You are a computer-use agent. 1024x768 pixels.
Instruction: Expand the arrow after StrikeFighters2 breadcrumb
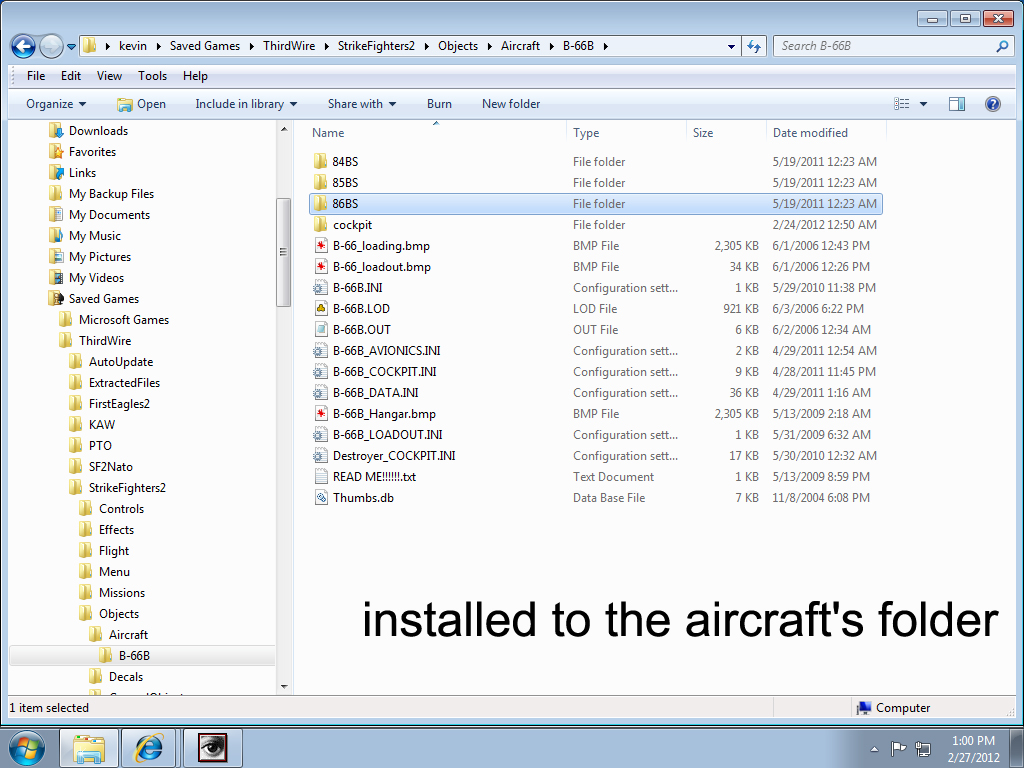(x=426, y=46)
